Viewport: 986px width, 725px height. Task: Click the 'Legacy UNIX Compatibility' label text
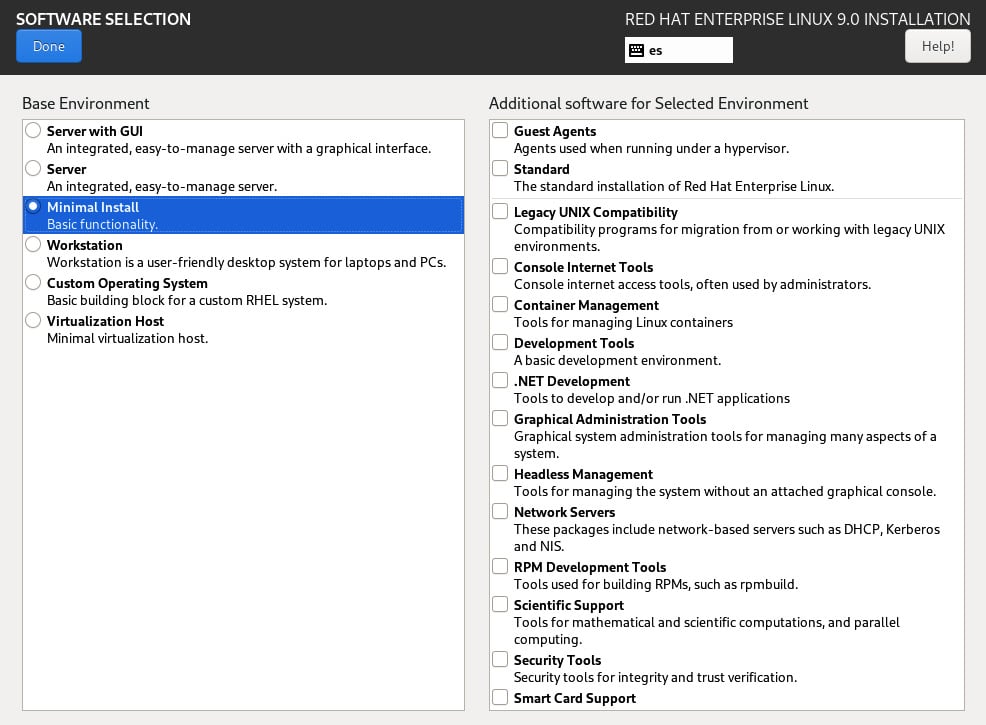[596, 213]
